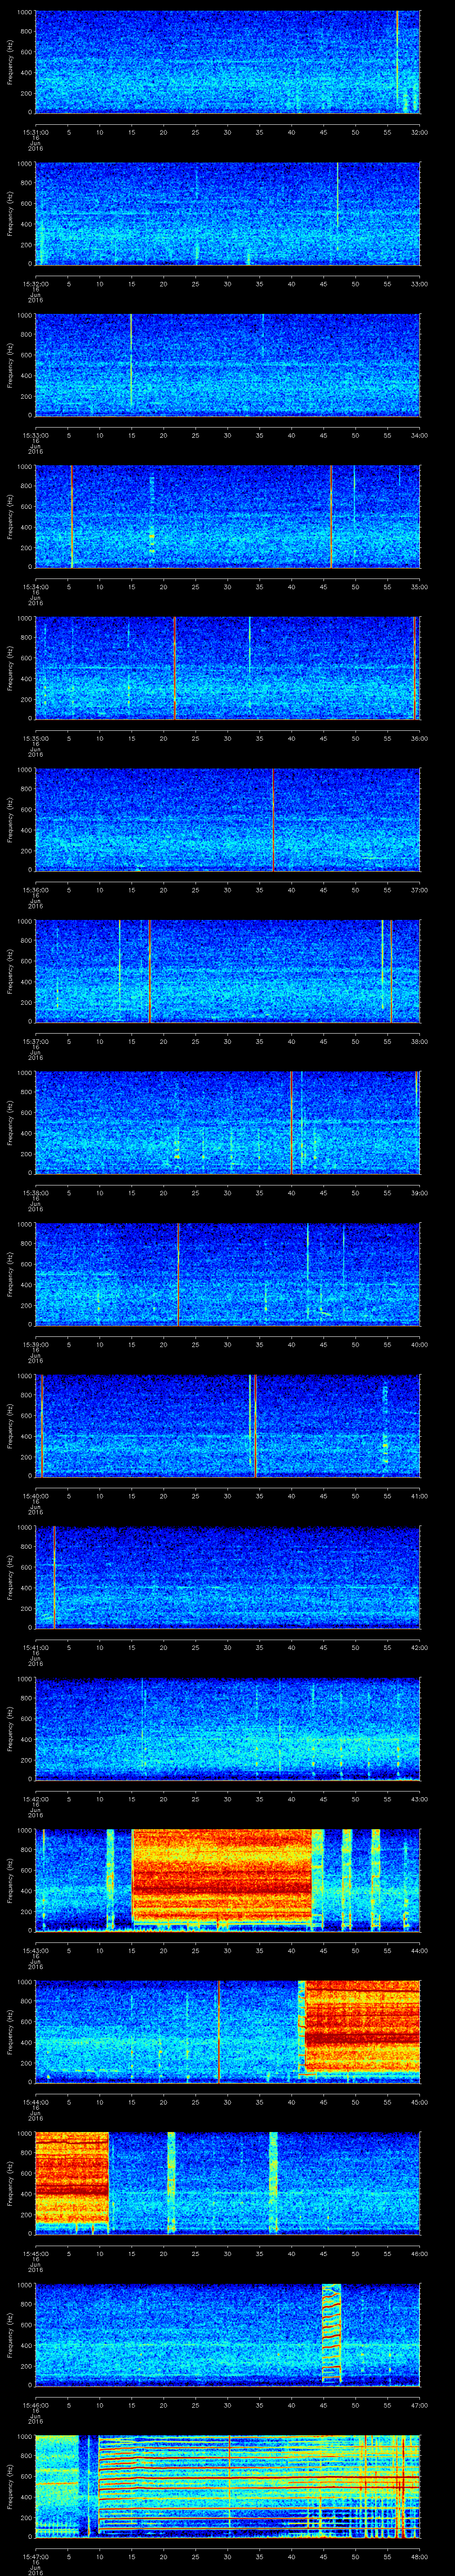Click the 15:46:00 time axis label
The height and width of the screenshot is (2576, 455).
click(35, 2405)
